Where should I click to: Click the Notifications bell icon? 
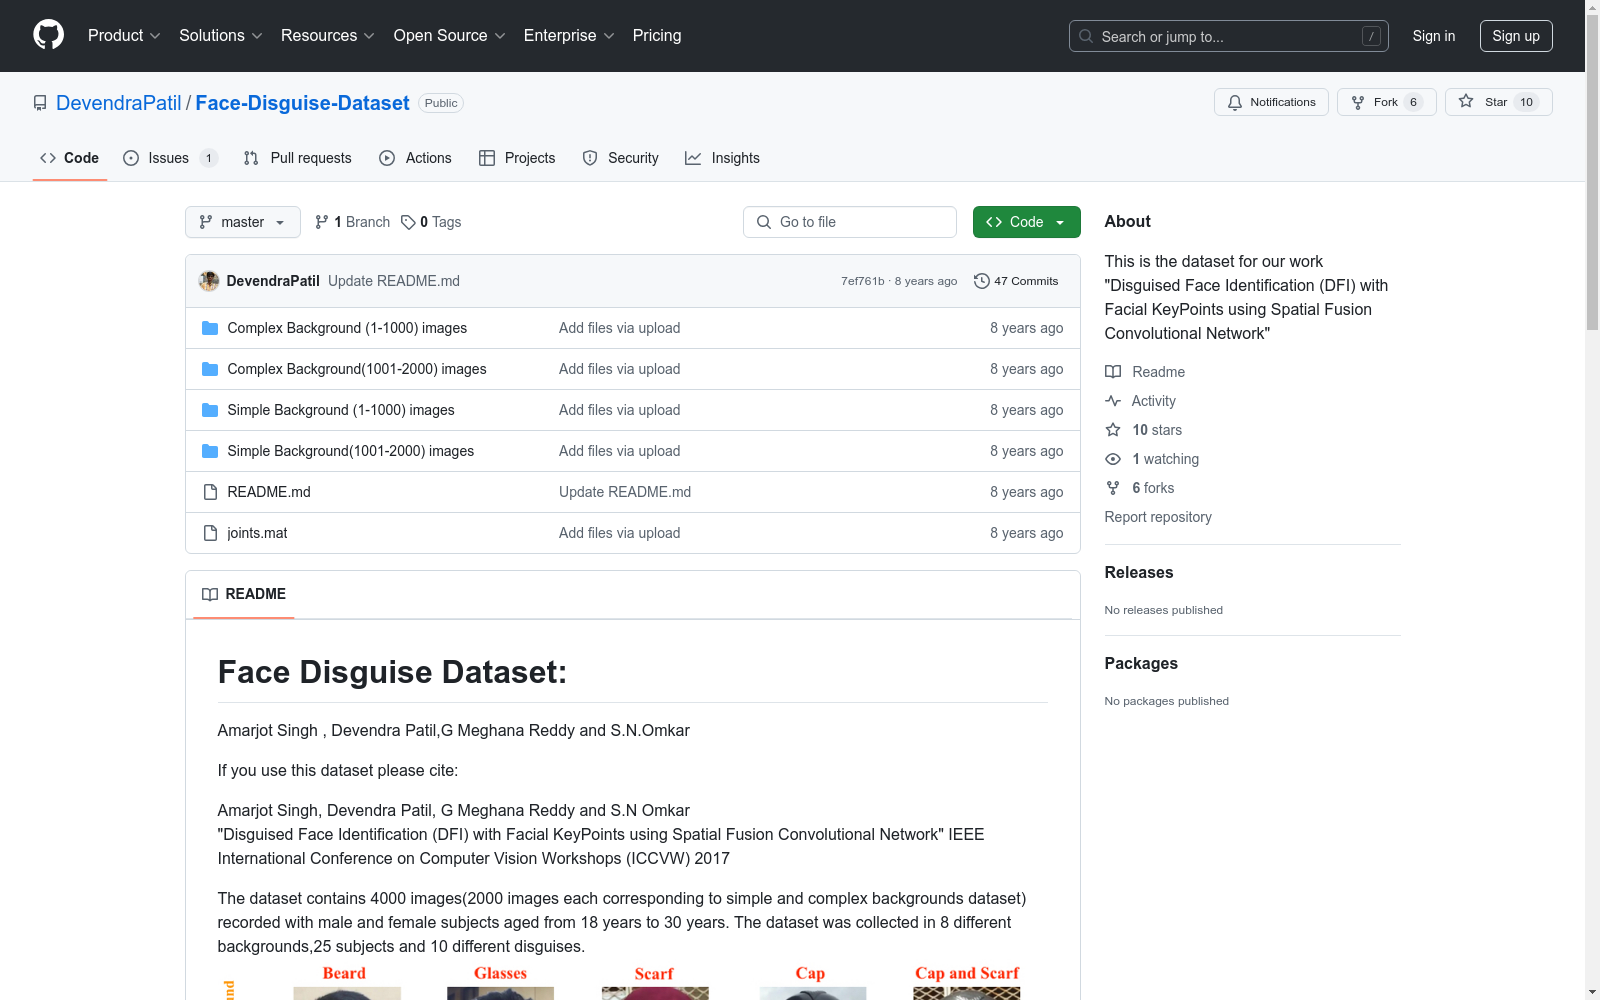click(1235, 102)
